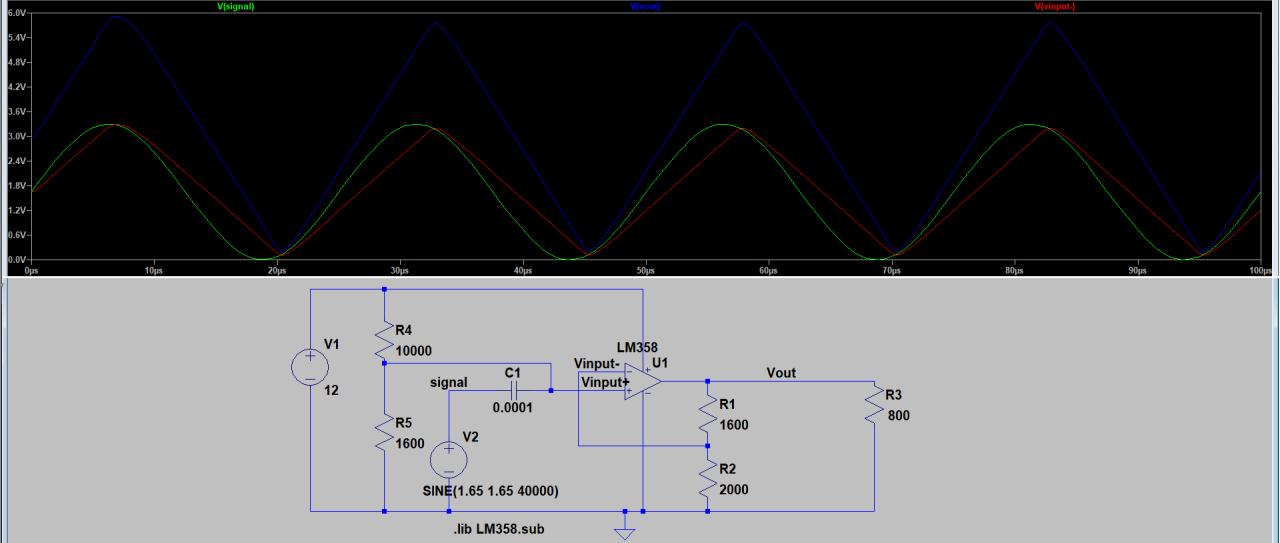1280x543 pixels.
Task: Click the V(signal) green trace label
Action: pos(234,6)
